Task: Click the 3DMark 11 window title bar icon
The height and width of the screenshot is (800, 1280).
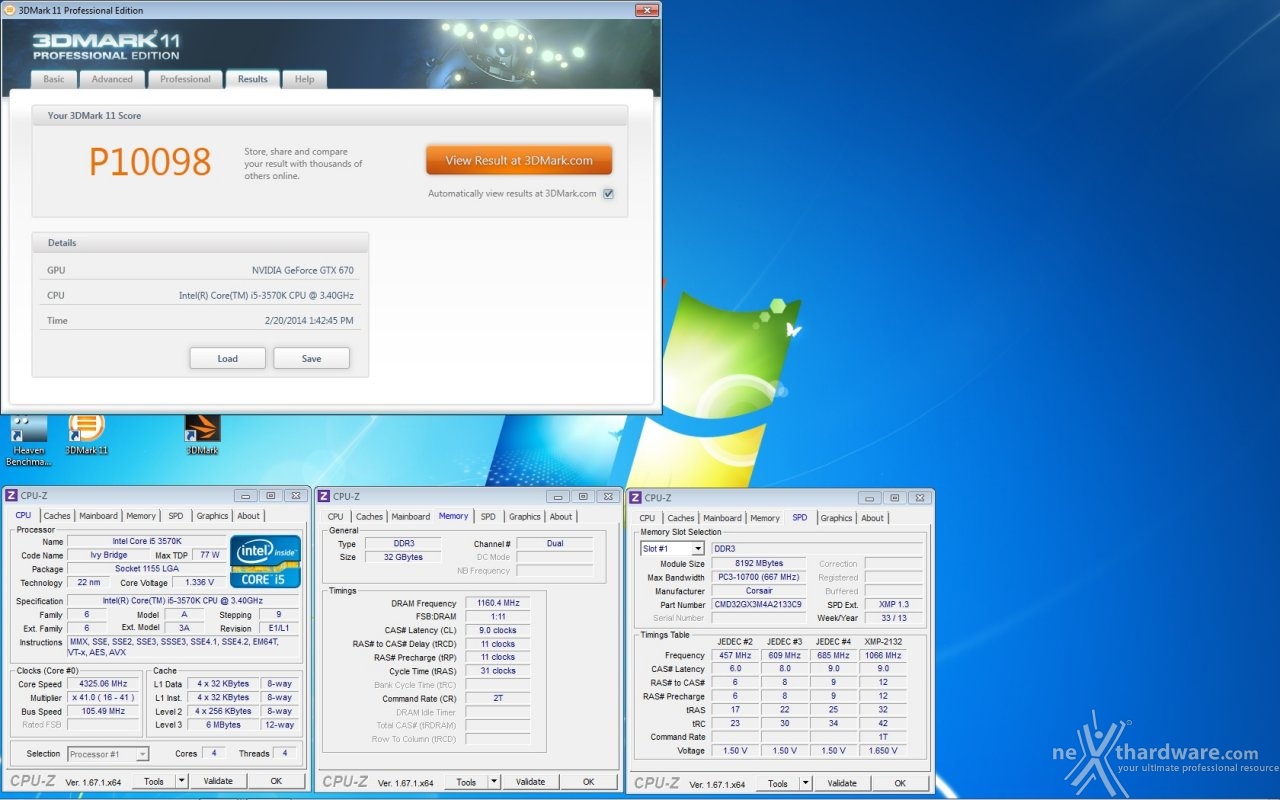Action: pos(10,10)
